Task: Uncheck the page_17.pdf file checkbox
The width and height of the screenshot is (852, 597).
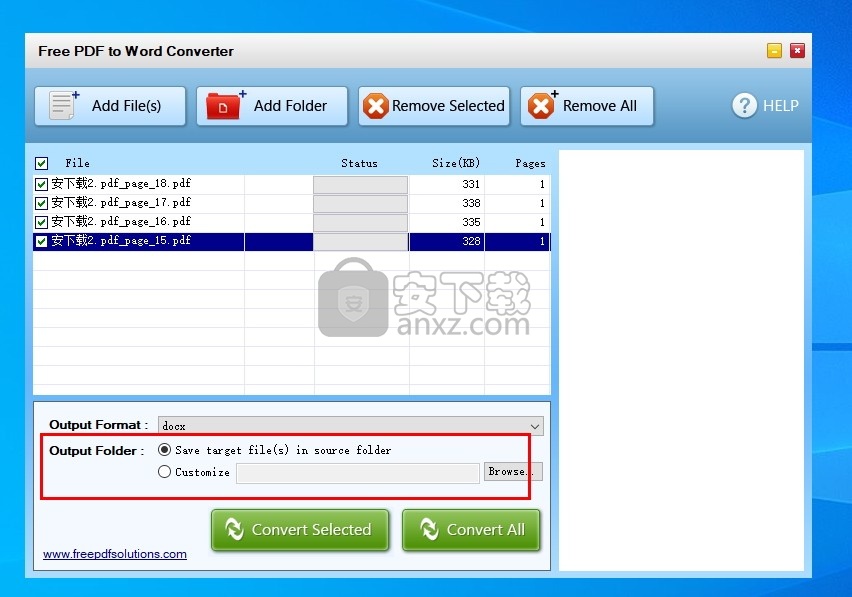Action: (x=41, y=203)
